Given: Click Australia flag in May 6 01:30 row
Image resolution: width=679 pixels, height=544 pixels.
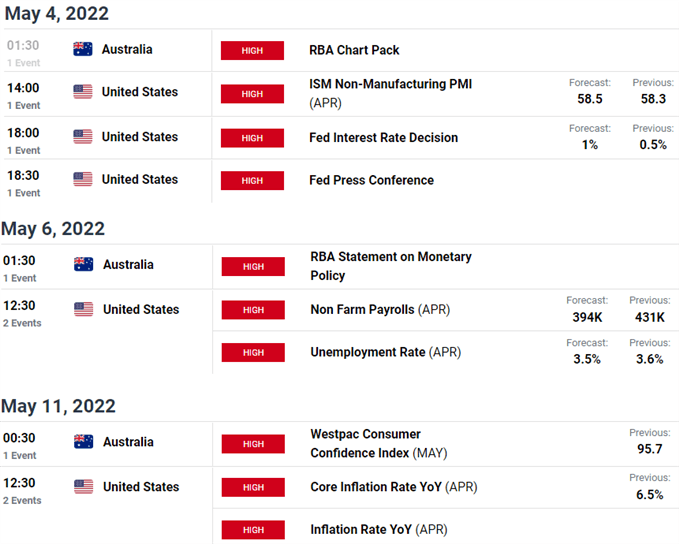Looking at the screenshot, I should coord(84,264).
